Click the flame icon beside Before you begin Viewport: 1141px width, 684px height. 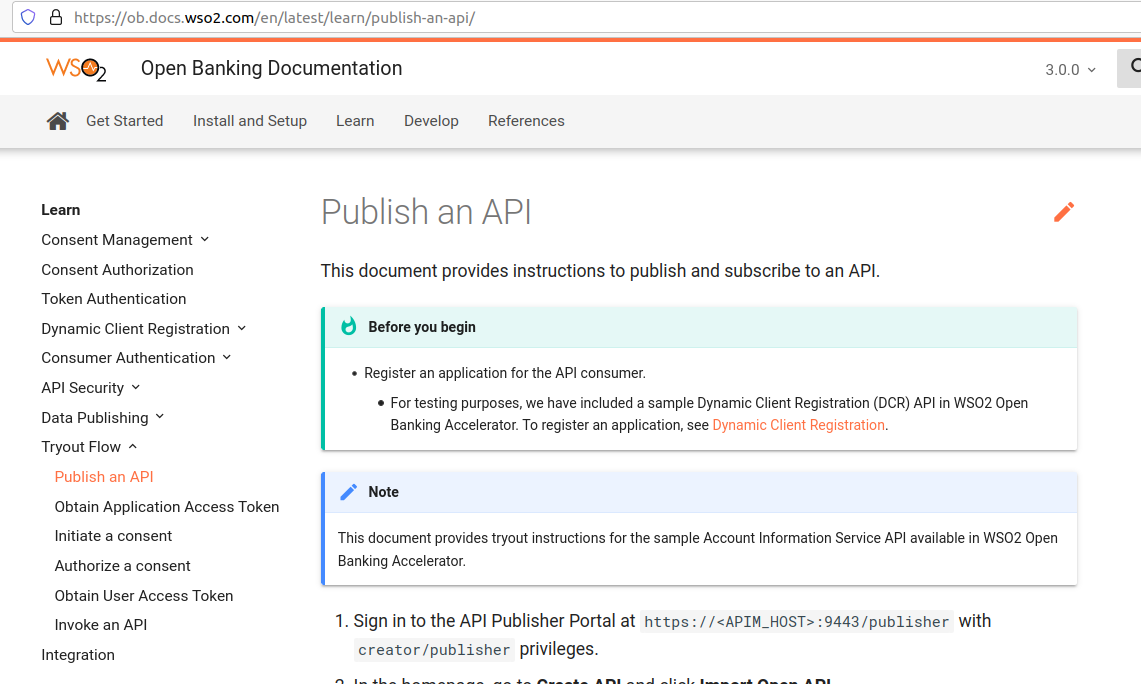(349, 326)
